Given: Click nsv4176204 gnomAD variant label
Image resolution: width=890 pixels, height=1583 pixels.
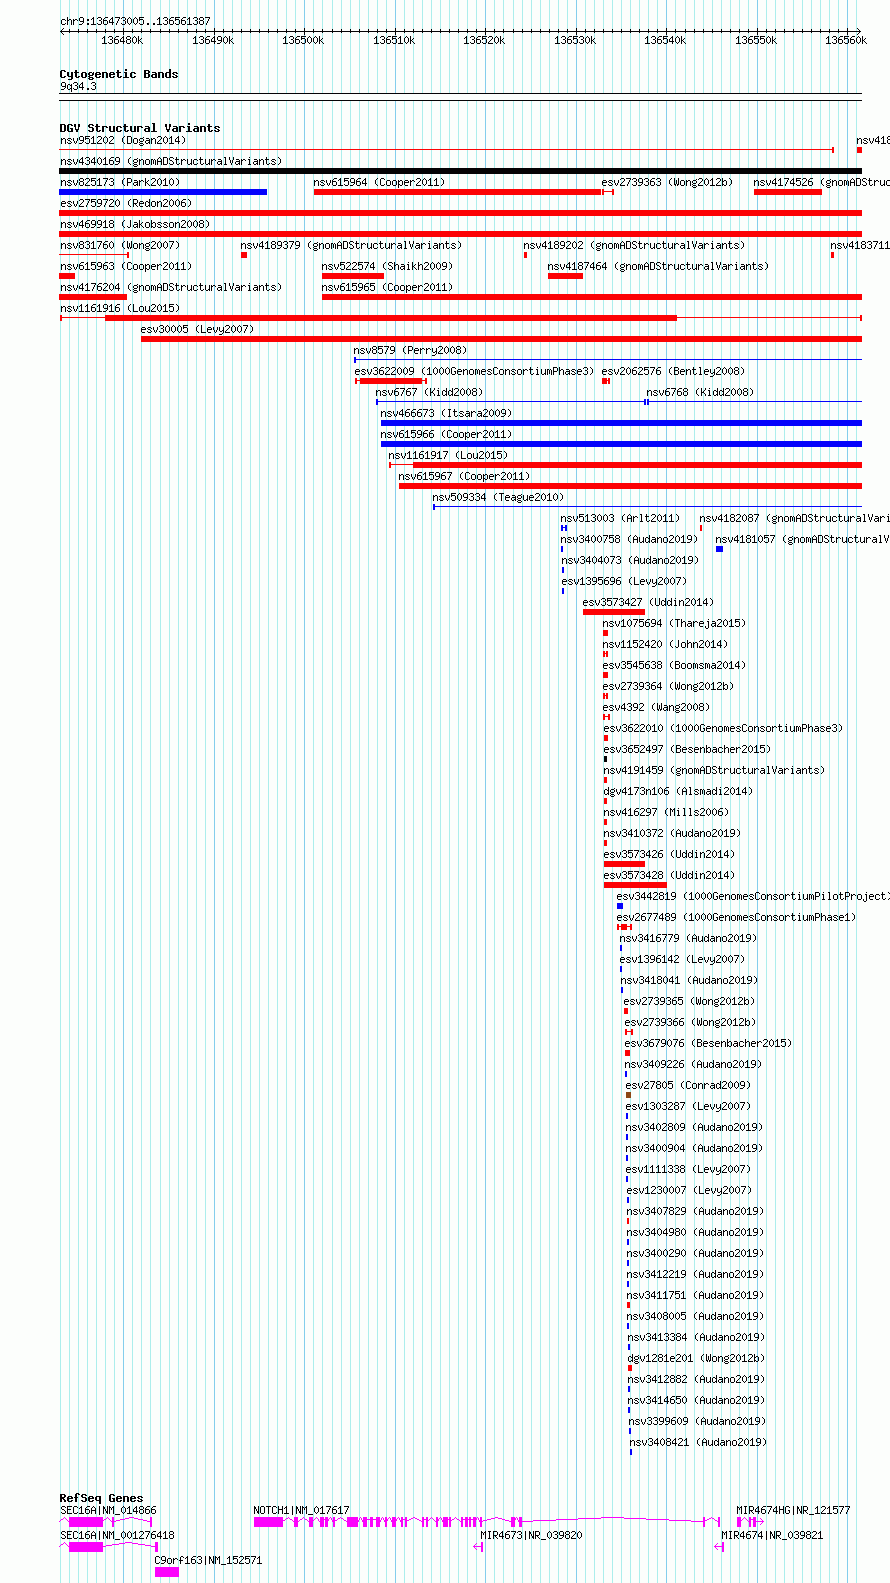Looking at the screenshot, I should click(171, 287).
